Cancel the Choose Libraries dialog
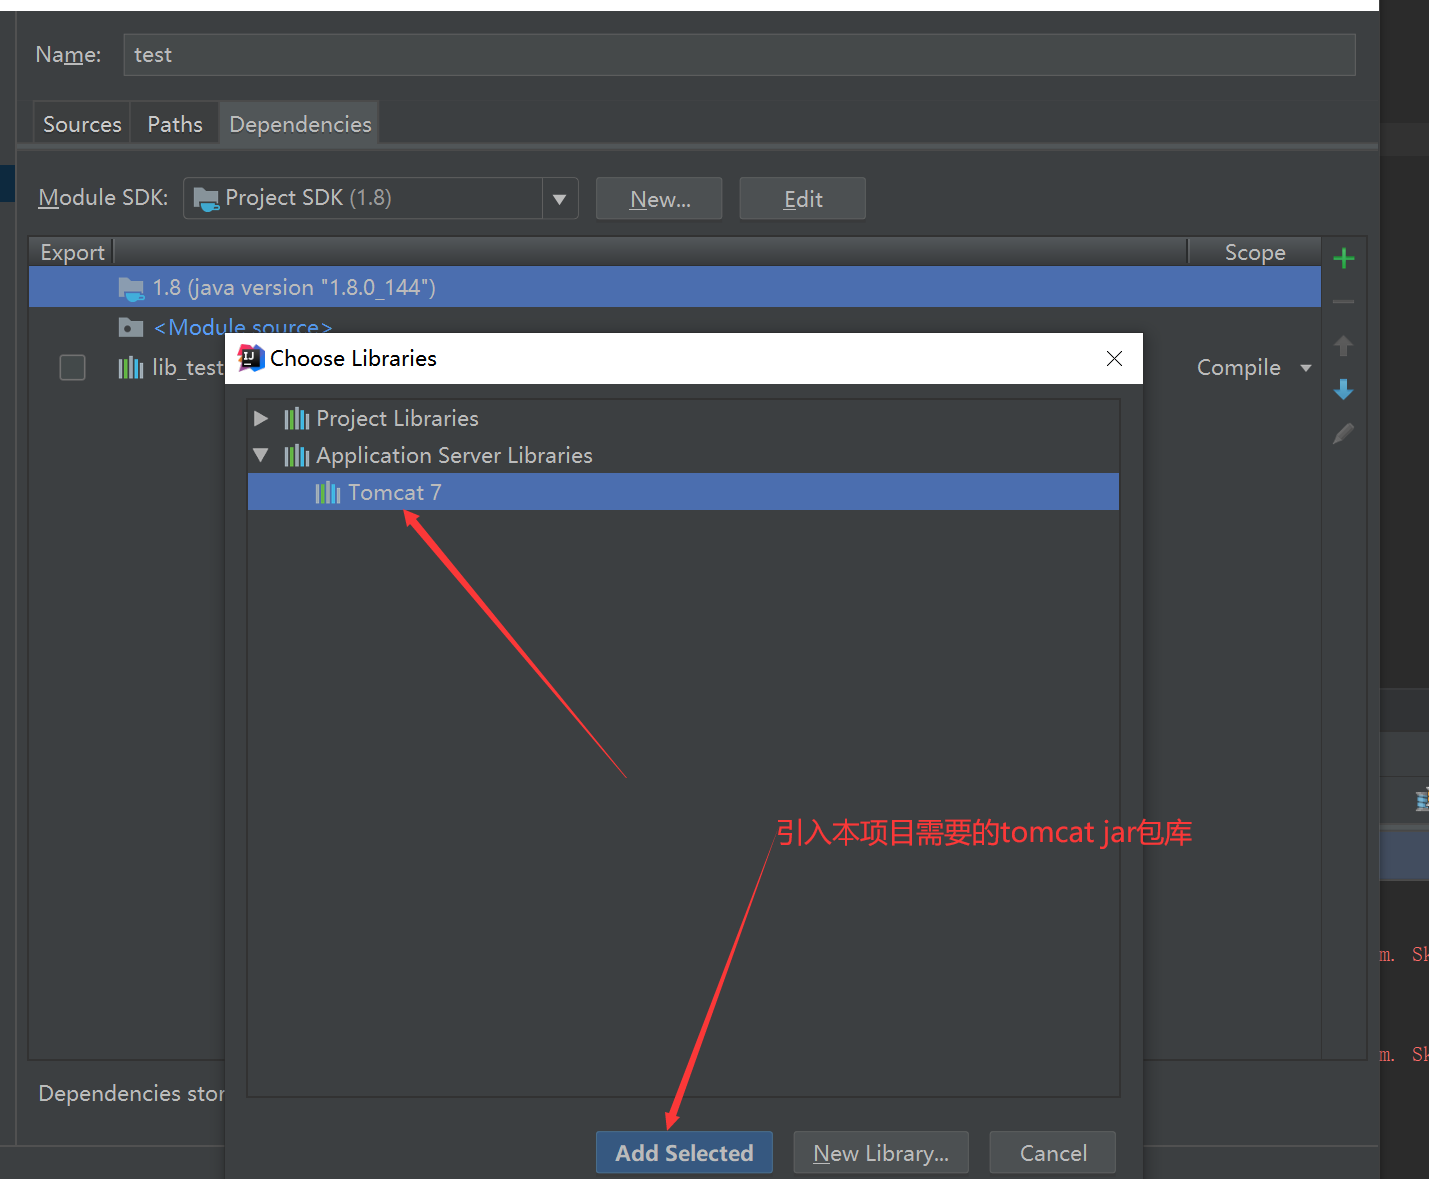1429x1179 pixels. (1053, 1153)
